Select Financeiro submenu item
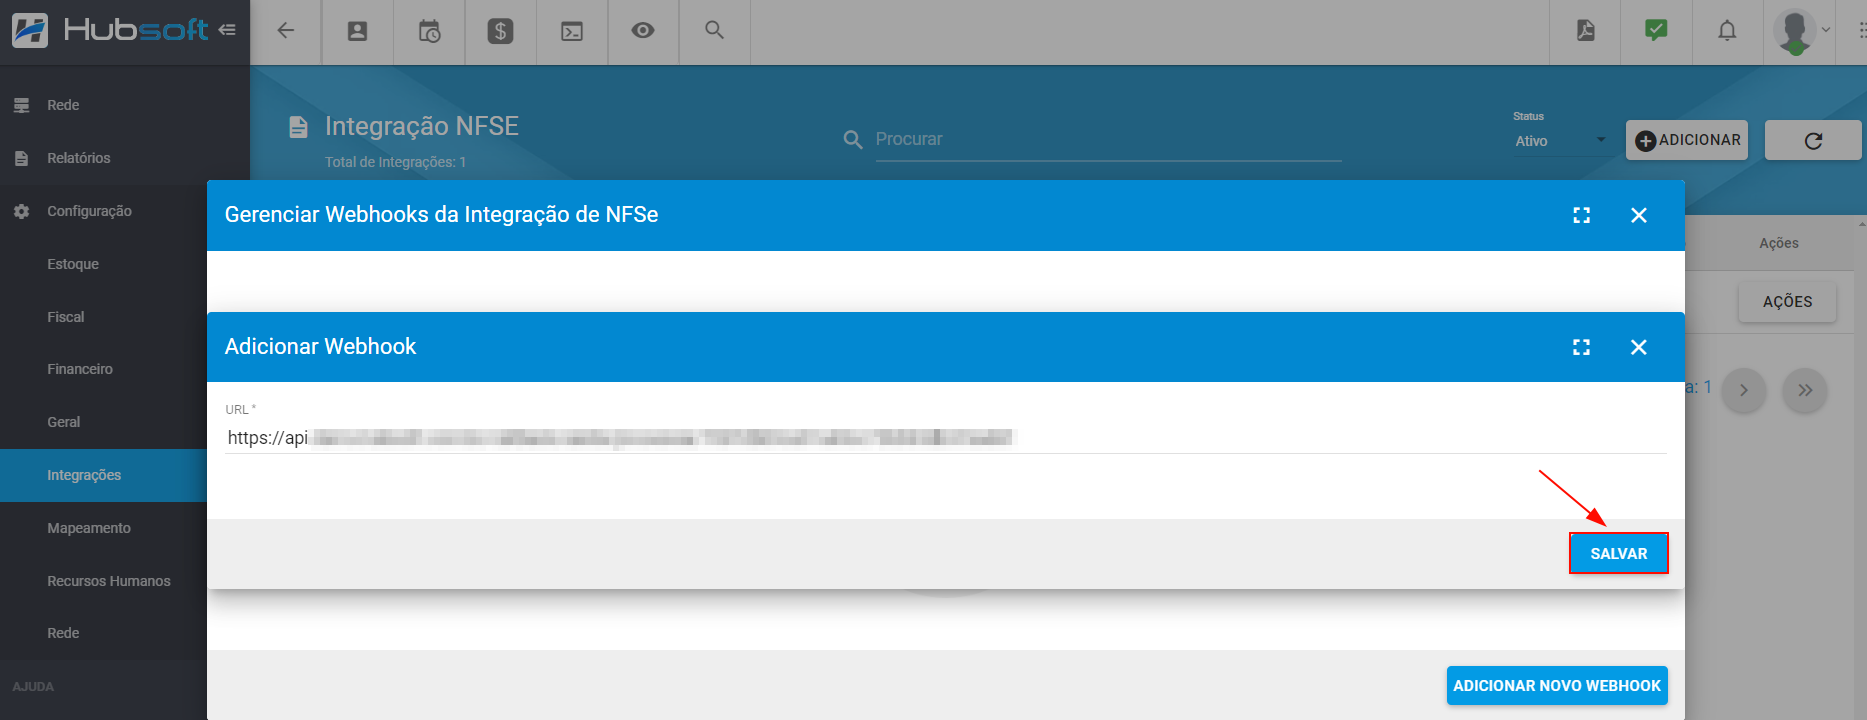 pos(80,369)
